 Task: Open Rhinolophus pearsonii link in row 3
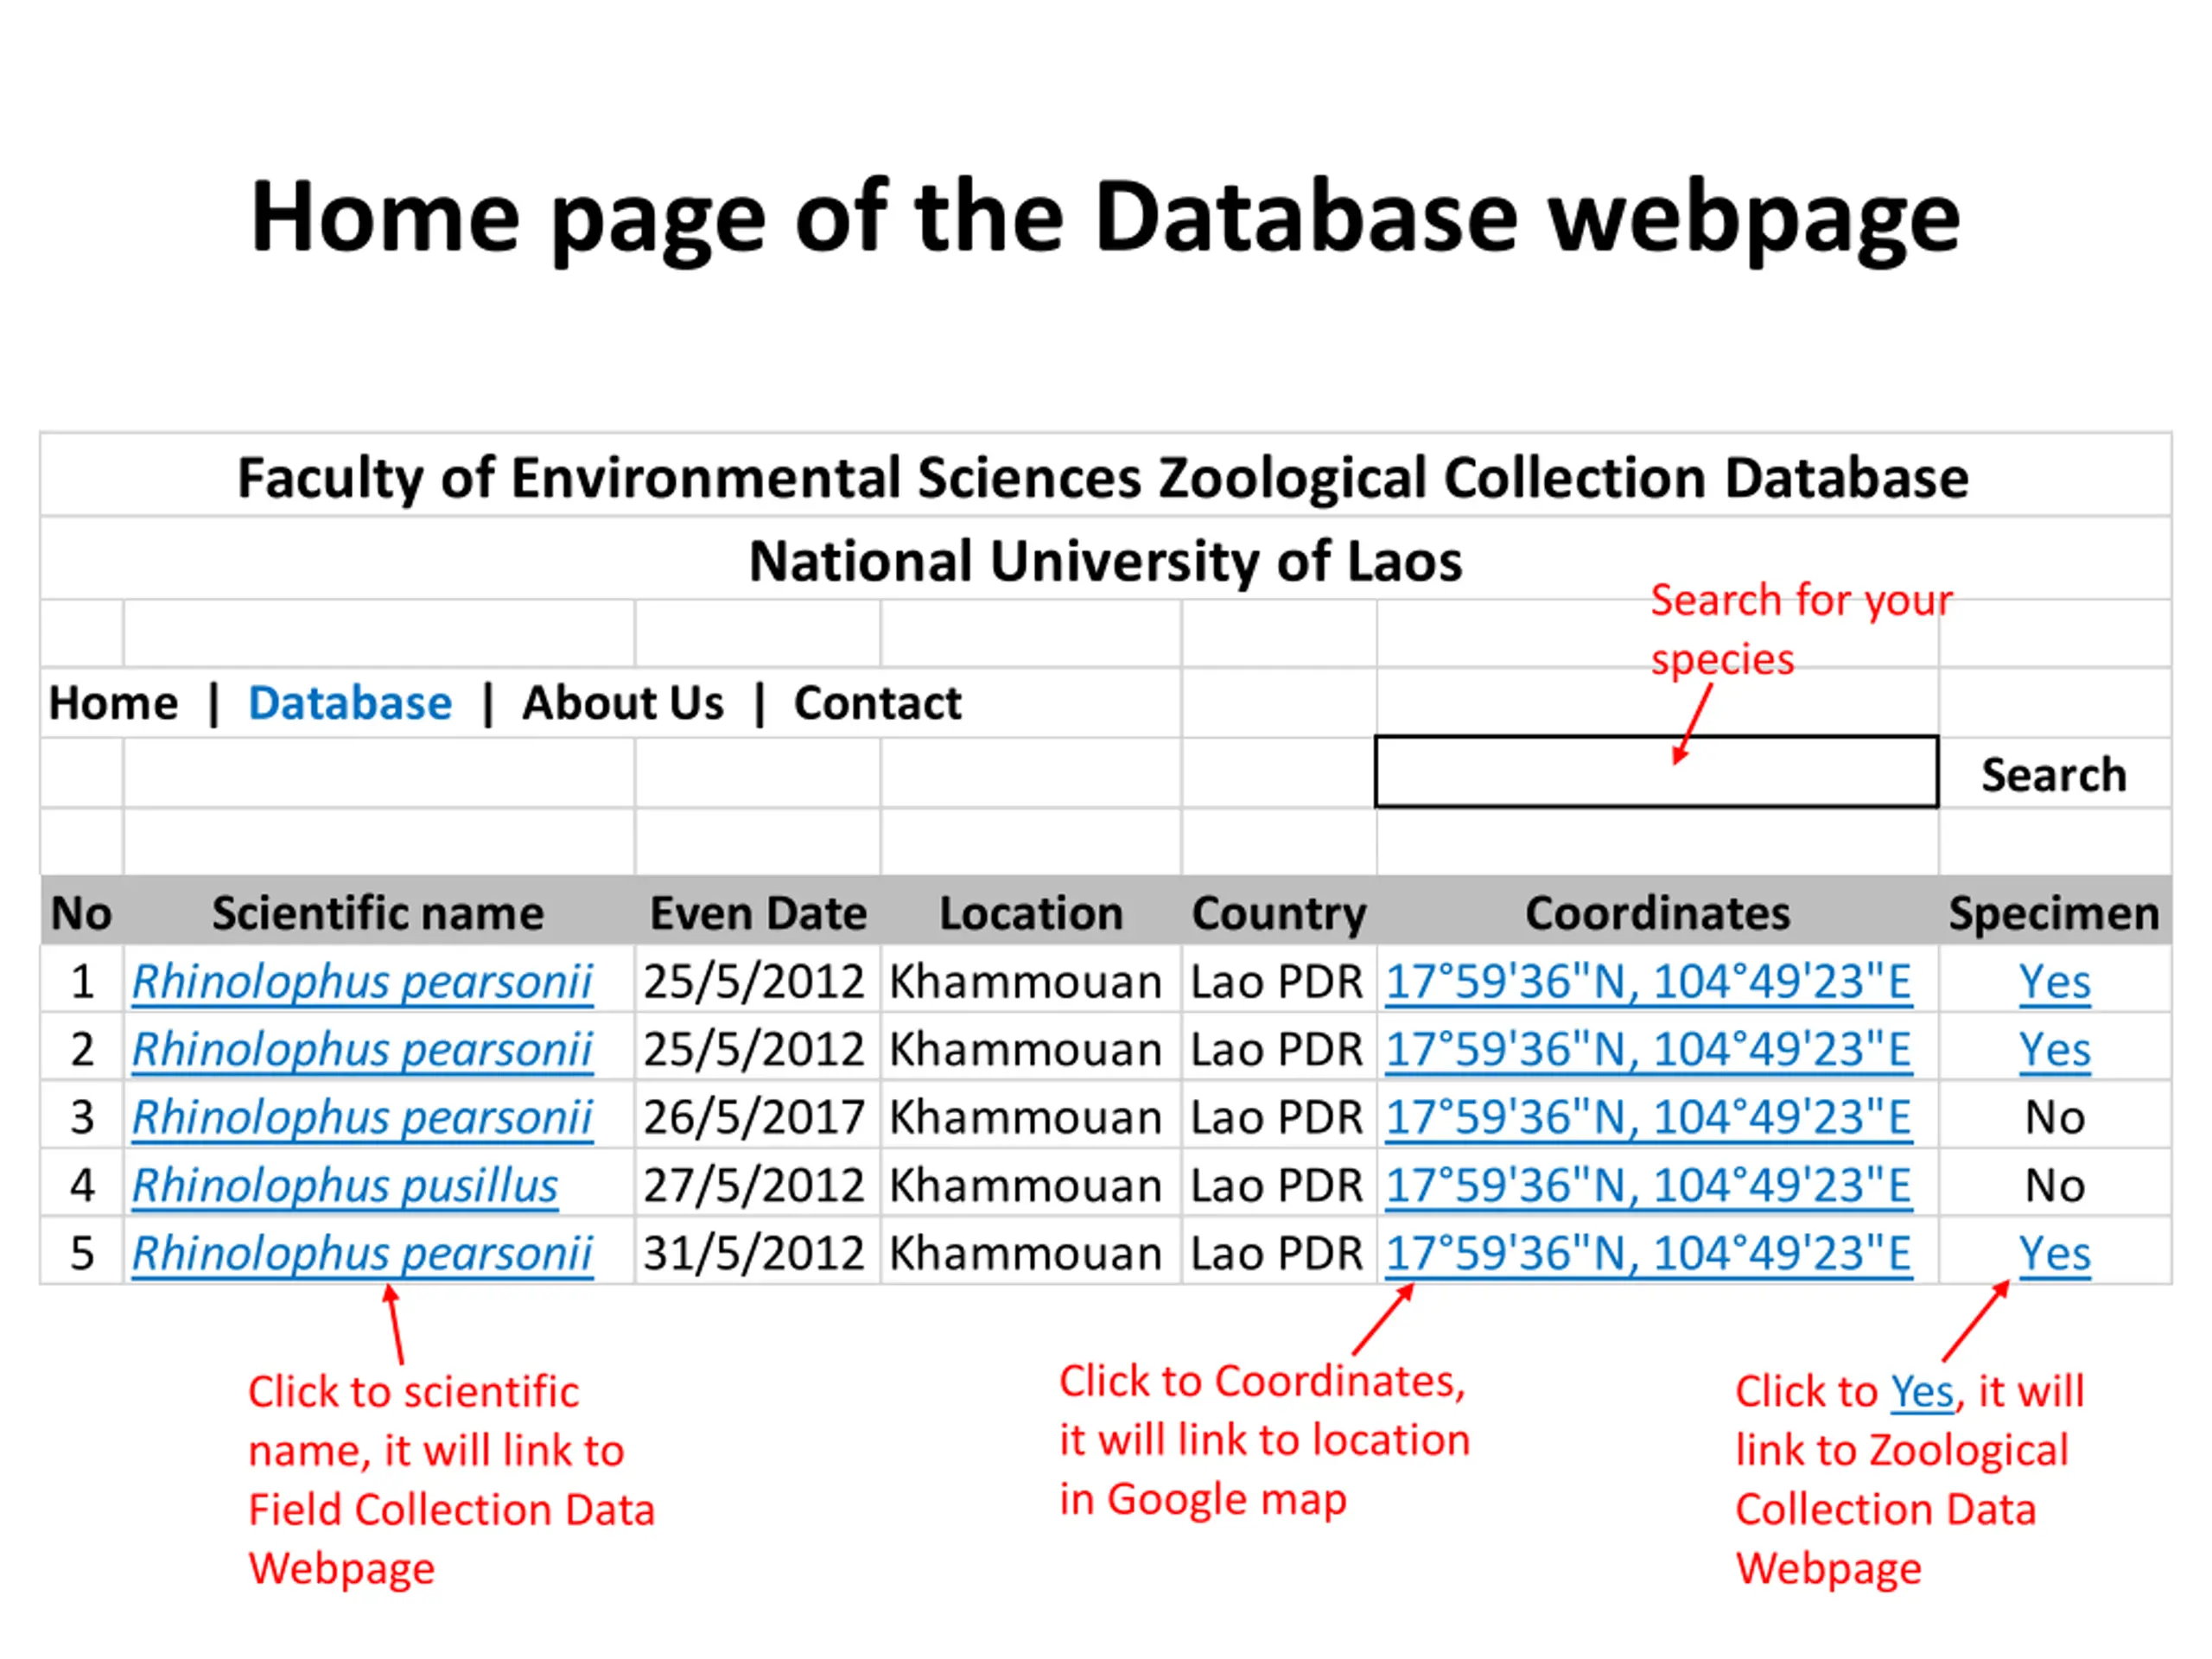pos(362,1118)
